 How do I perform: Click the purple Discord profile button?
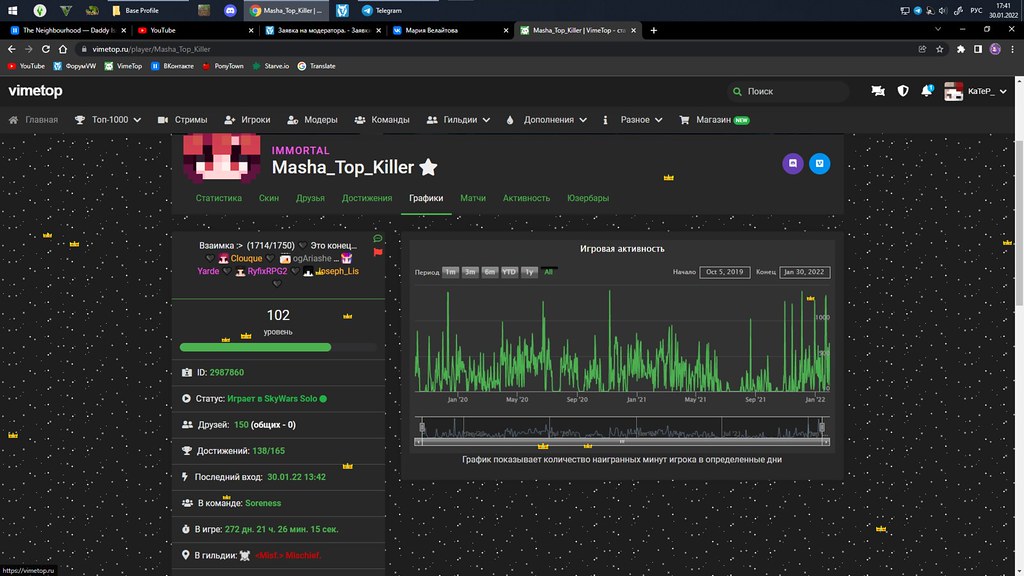tap(793, 163)
